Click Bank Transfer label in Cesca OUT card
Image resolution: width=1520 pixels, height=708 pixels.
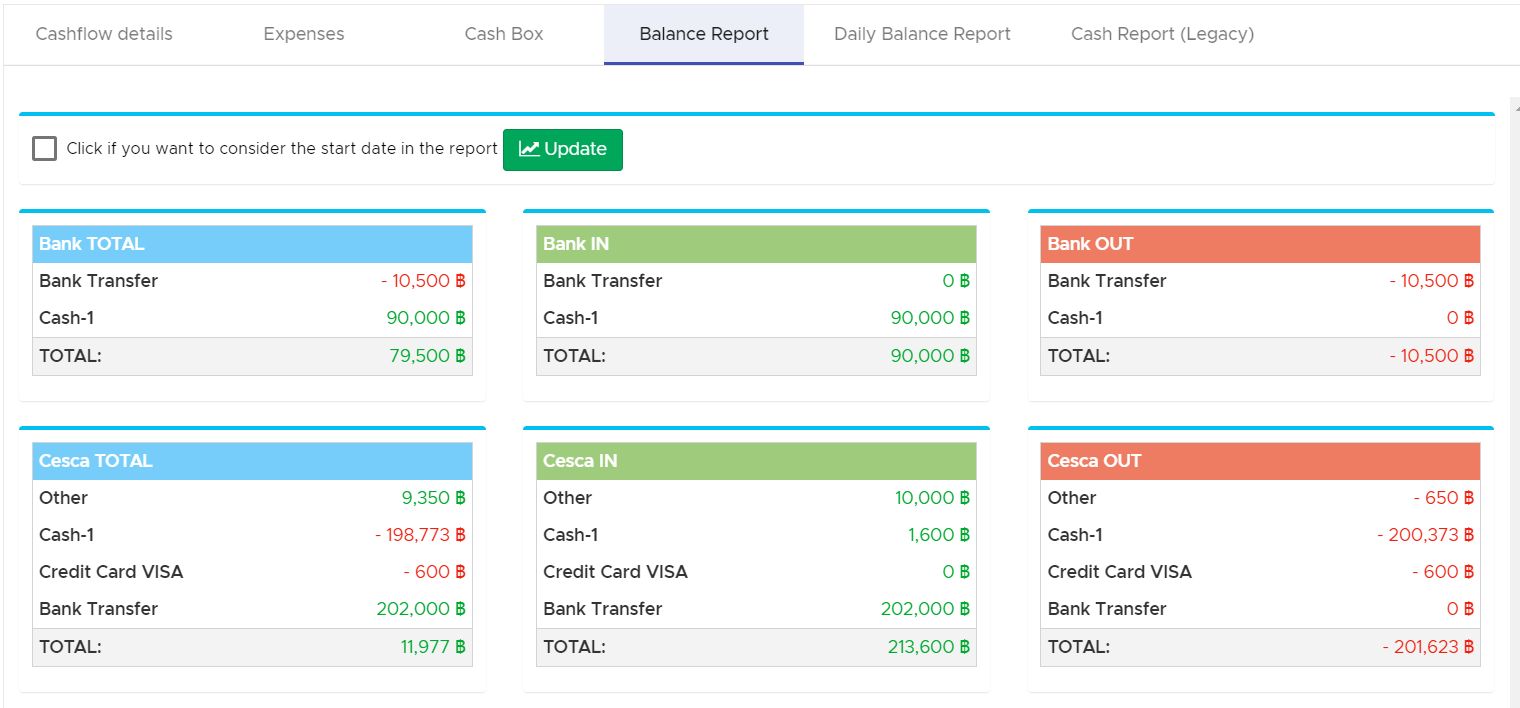(x=1107, y=609)
